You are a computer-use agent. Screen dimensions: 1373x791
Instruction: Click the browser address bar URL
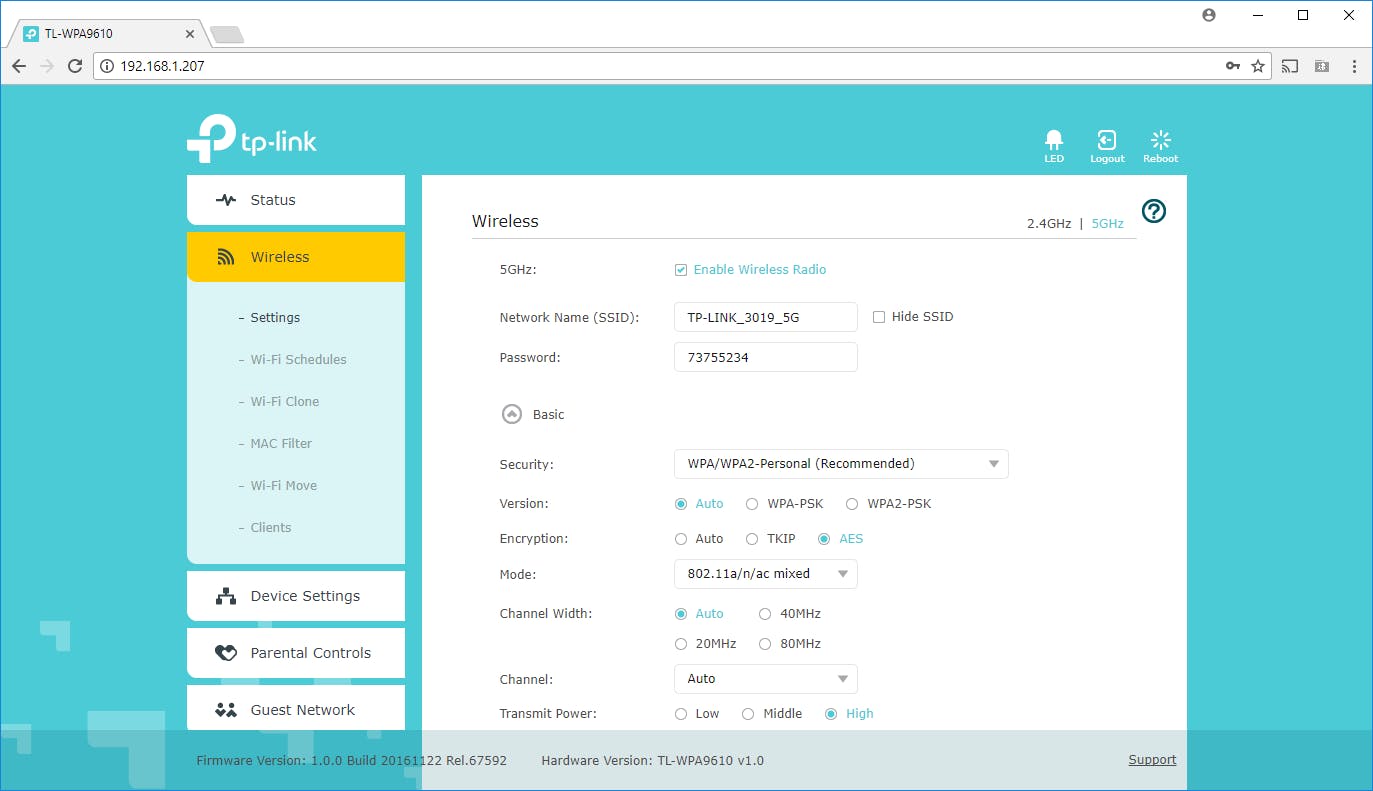coord(164,66)
